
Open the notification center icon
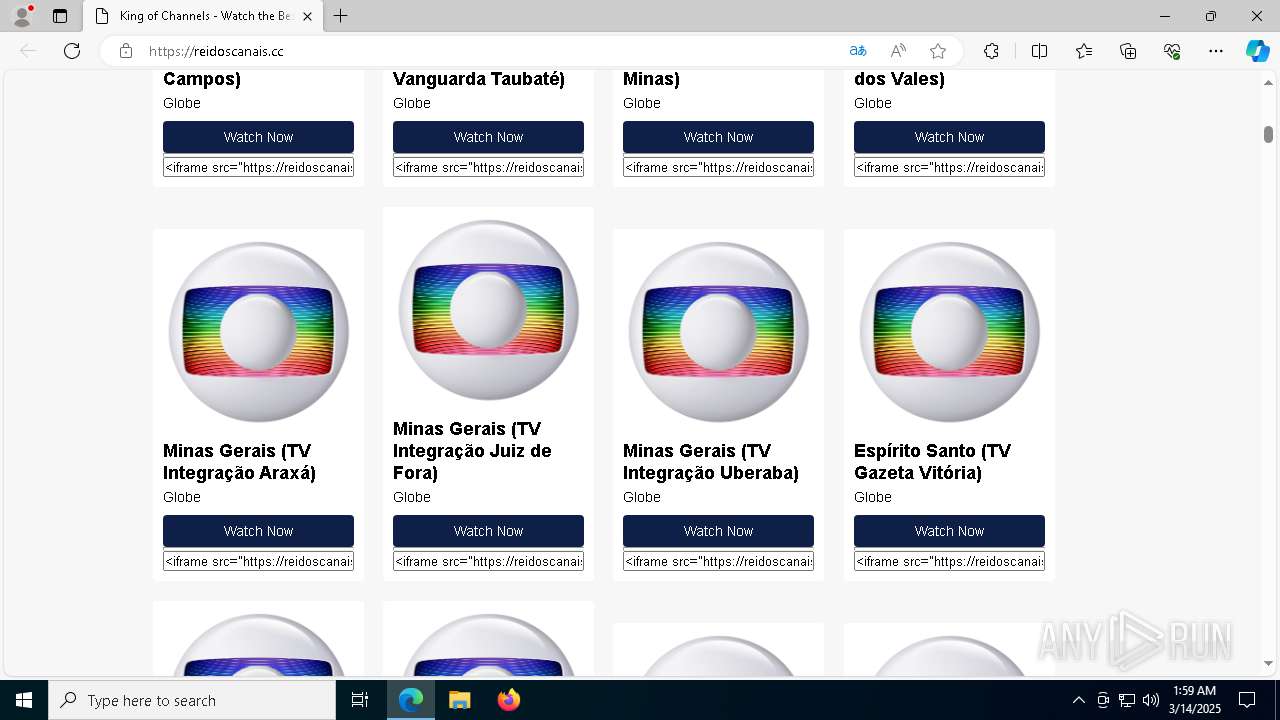[1247, 700]
